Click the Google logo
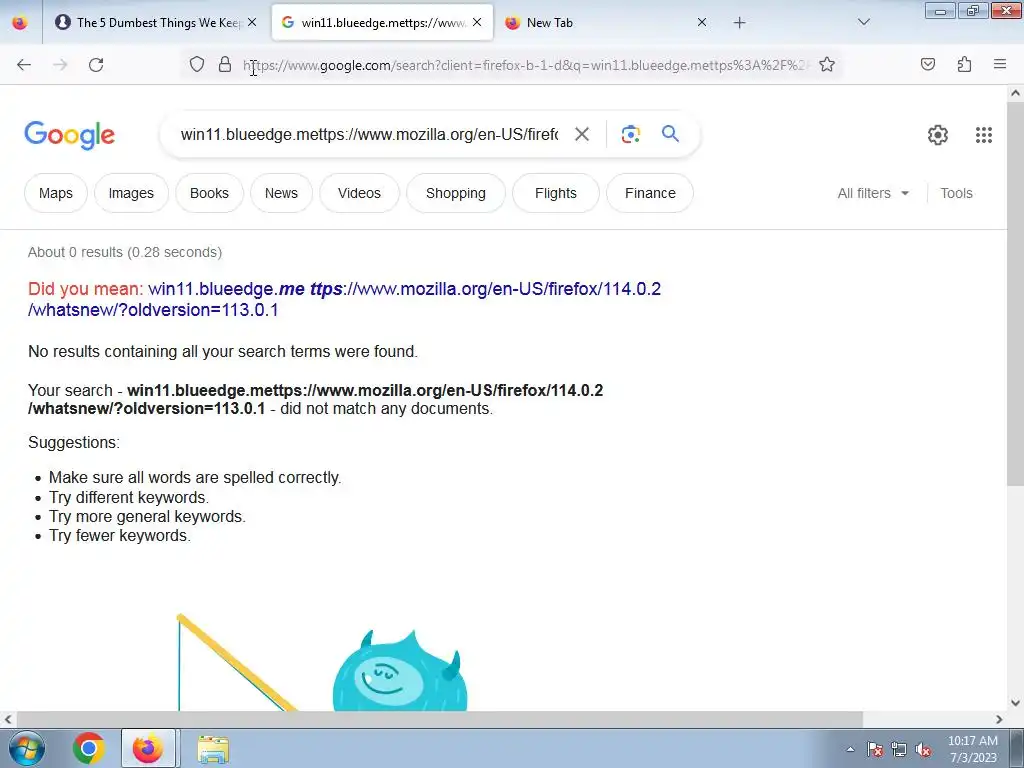Screen dimensions: 1024x768 coord(69,135)
